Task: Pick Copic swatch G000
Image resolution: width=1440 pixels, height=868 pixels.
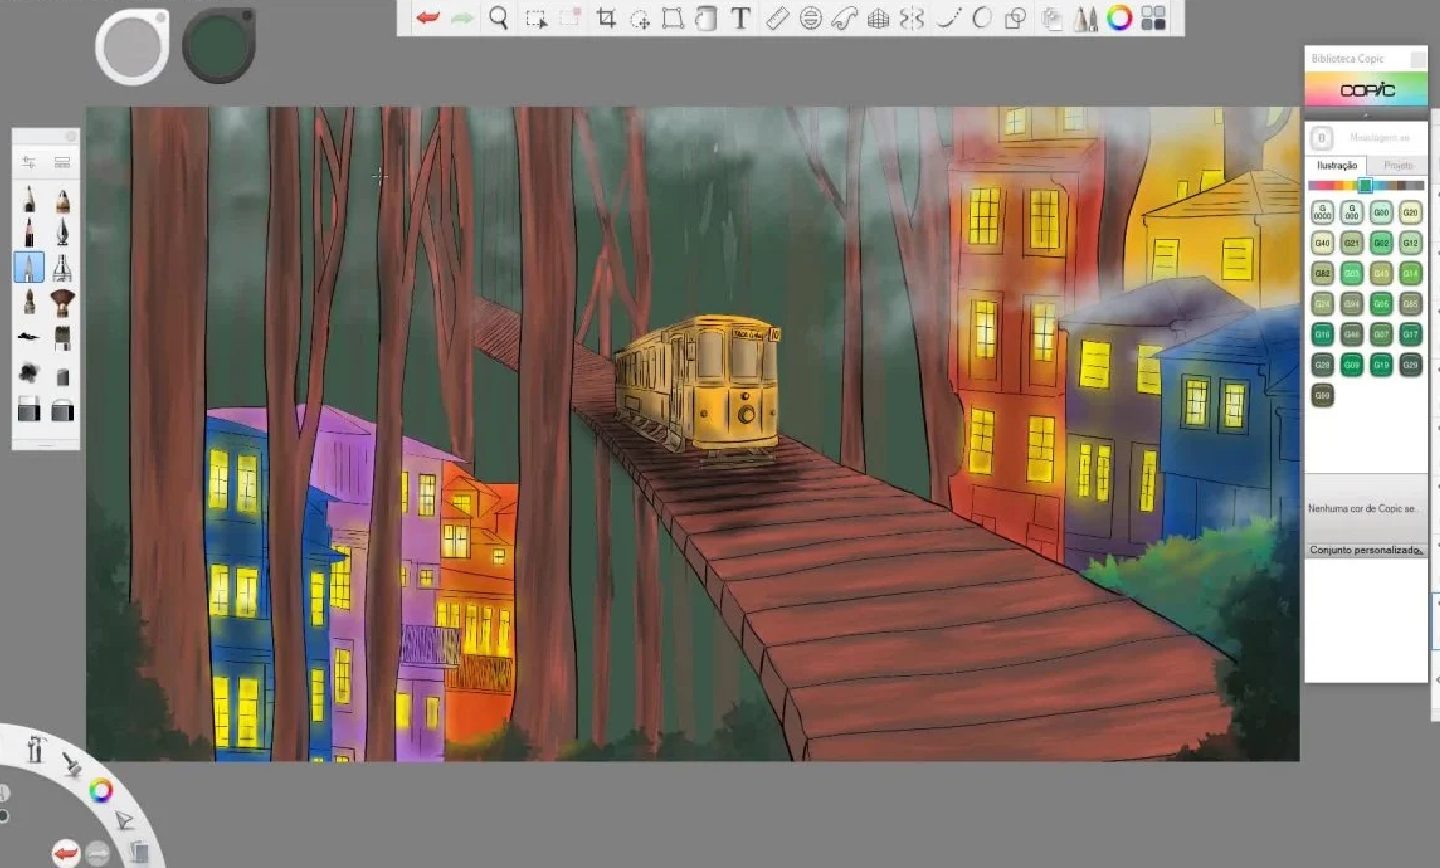Action: tap(1352, 212)
